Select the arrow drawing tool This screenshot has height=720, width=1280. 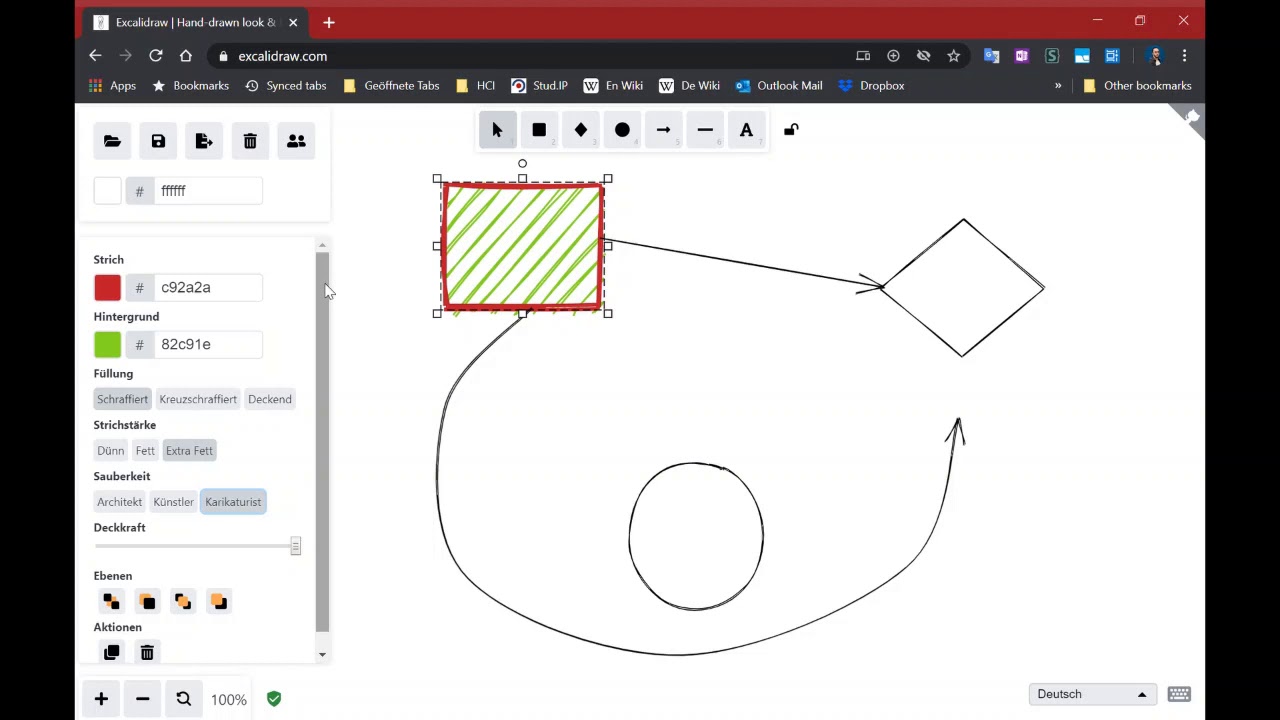pyautogui.click(x=663, y=130)
